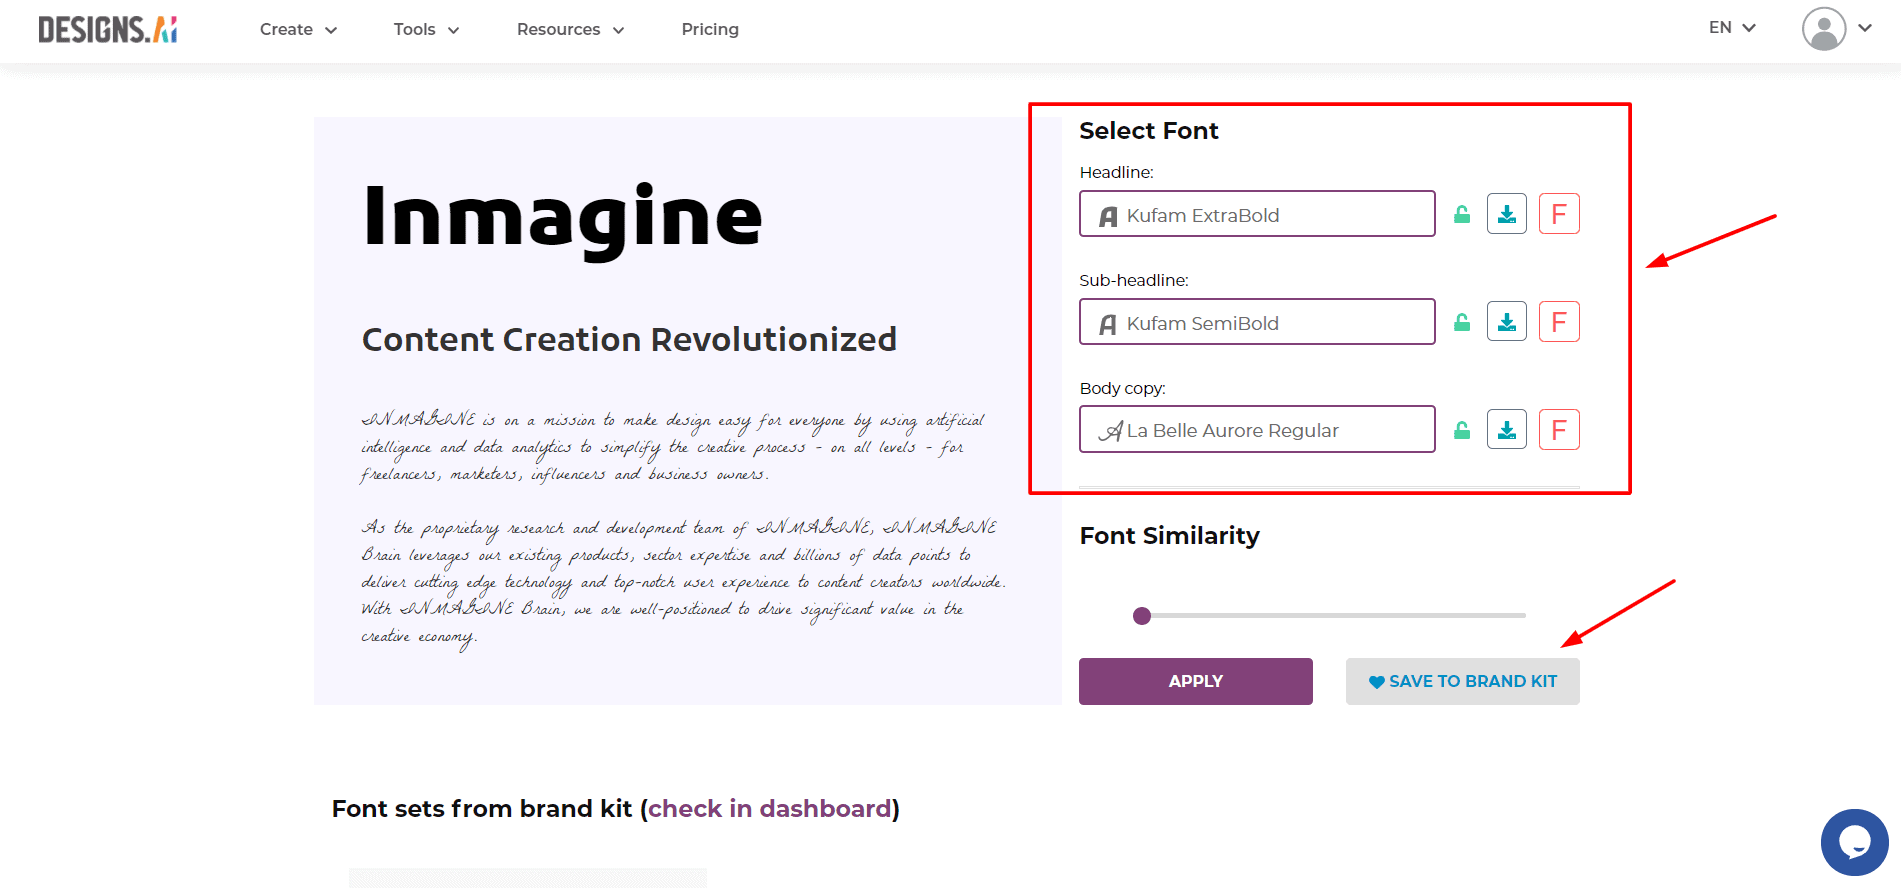Open the chat support bubble

(x=1854, y=842)
